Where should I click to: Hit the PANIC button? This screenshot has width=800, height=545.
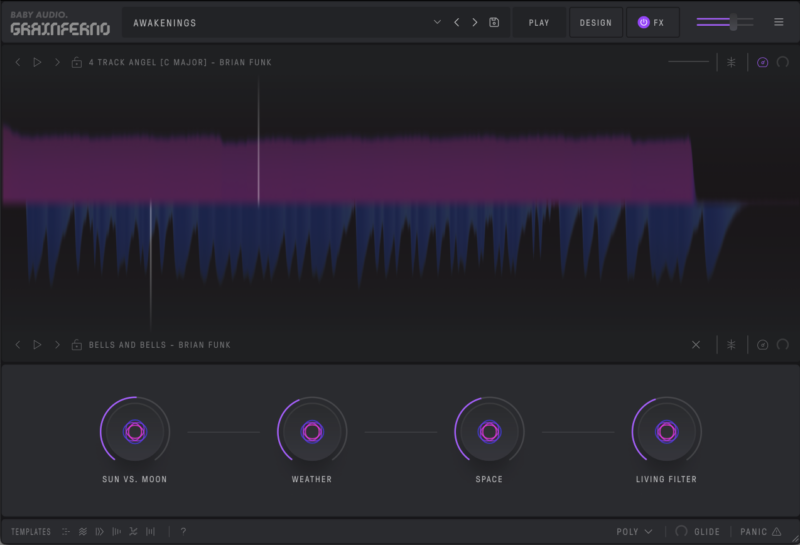click(x=761, y=532)
